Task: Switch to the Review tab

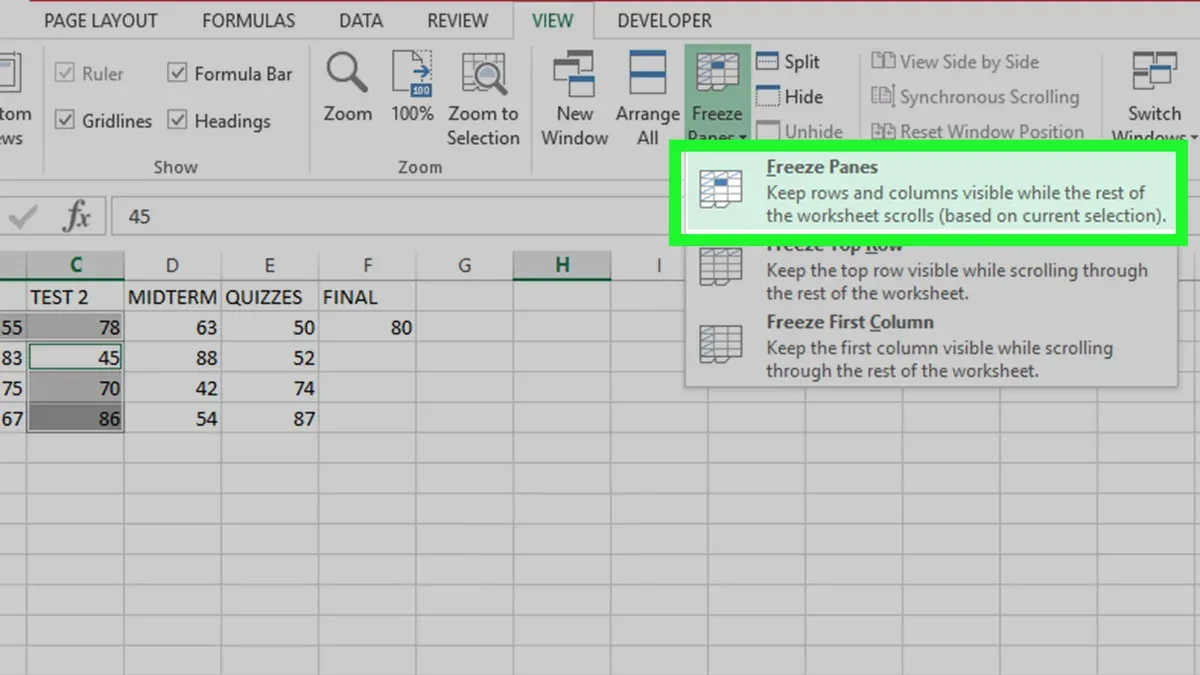Action: [x=457, y=21]
